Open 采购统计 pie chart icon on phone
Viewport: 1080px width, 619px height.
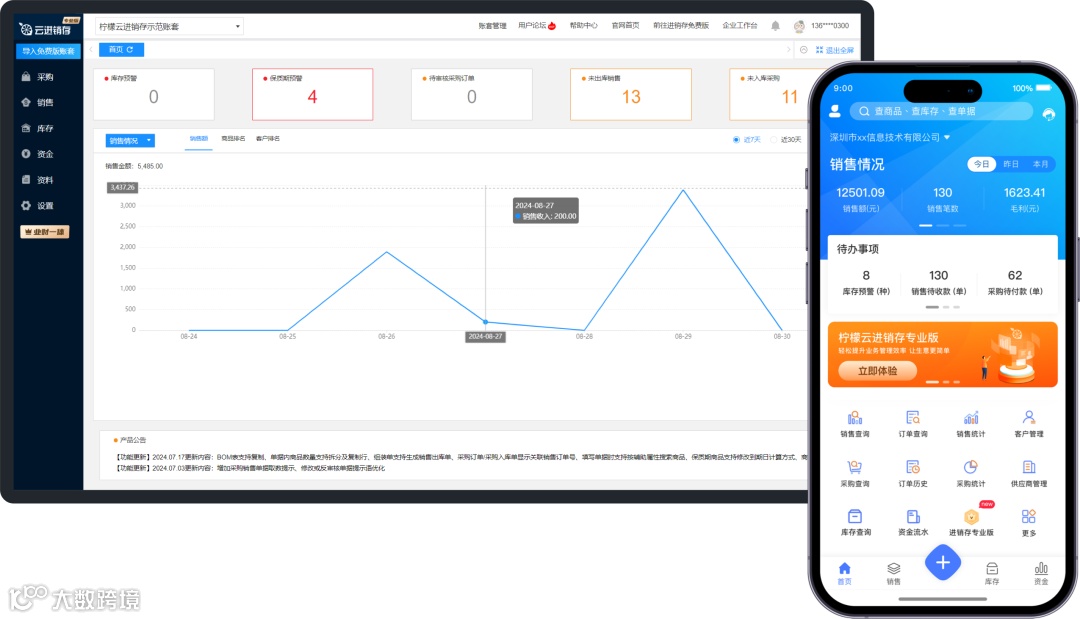click(x=970, y=468)
